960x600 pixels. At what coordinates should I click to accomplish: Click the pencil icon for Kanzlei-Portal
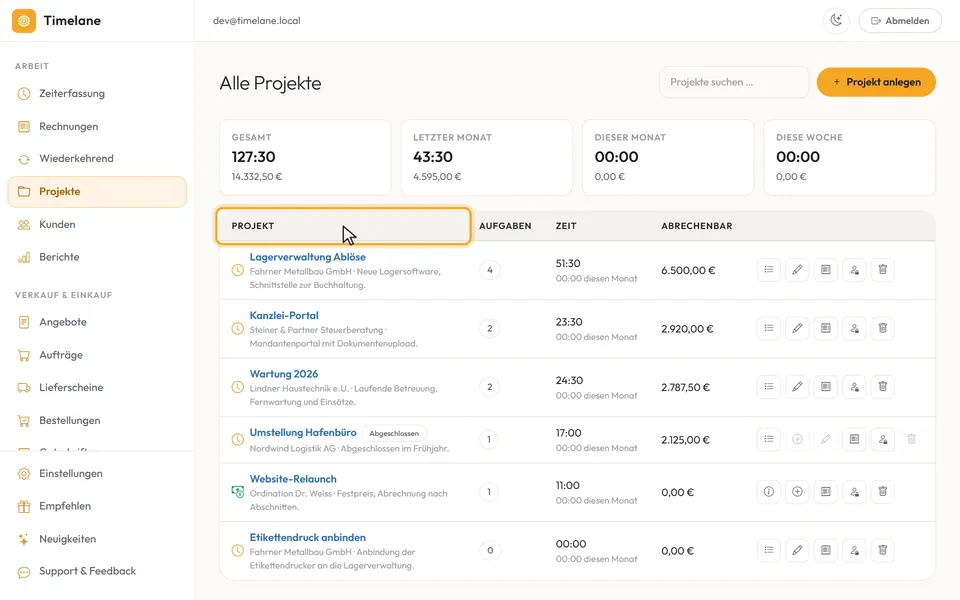[x=797, y=328]
